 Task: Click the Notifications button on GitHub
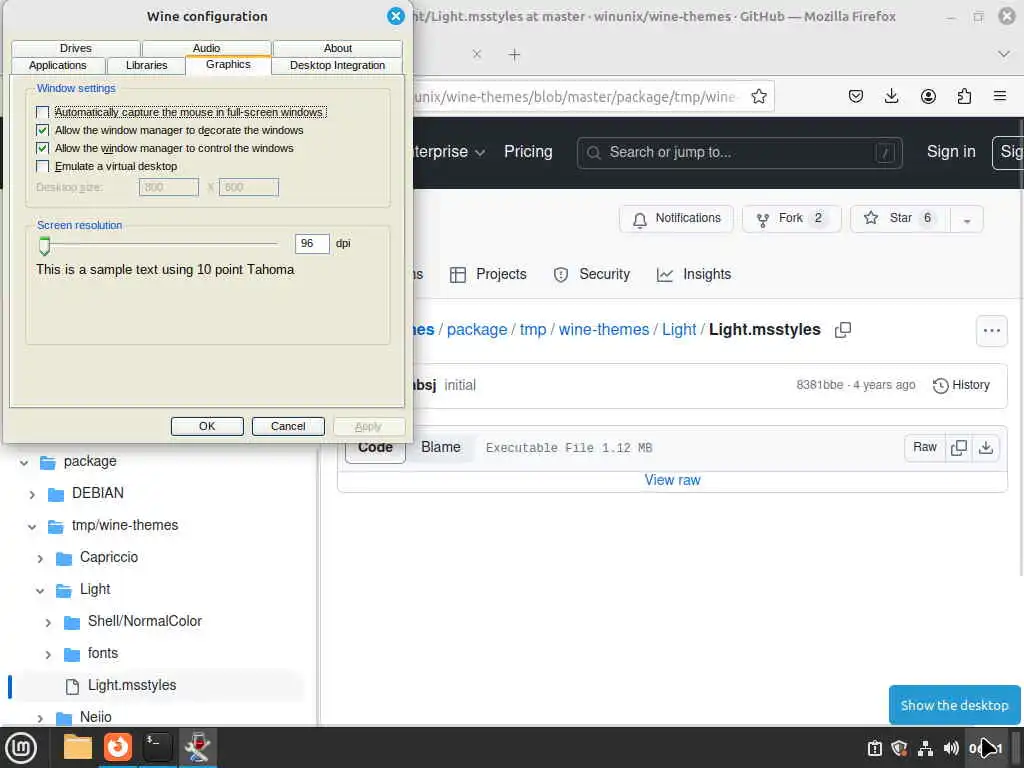(676, 219)
